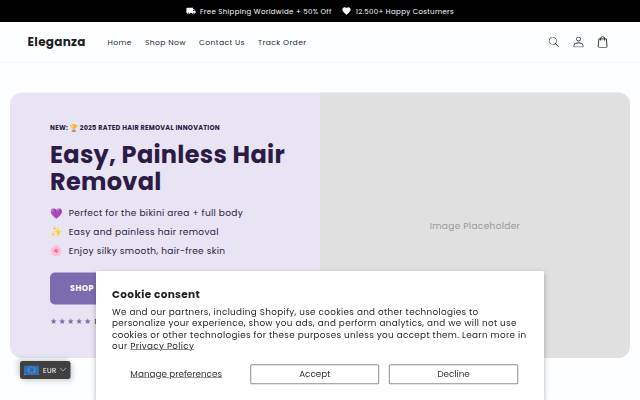640x400 pixels.
Task: Click the heart icon in the announcement bar
Action: pyautogui.click(x=346, y=11)
